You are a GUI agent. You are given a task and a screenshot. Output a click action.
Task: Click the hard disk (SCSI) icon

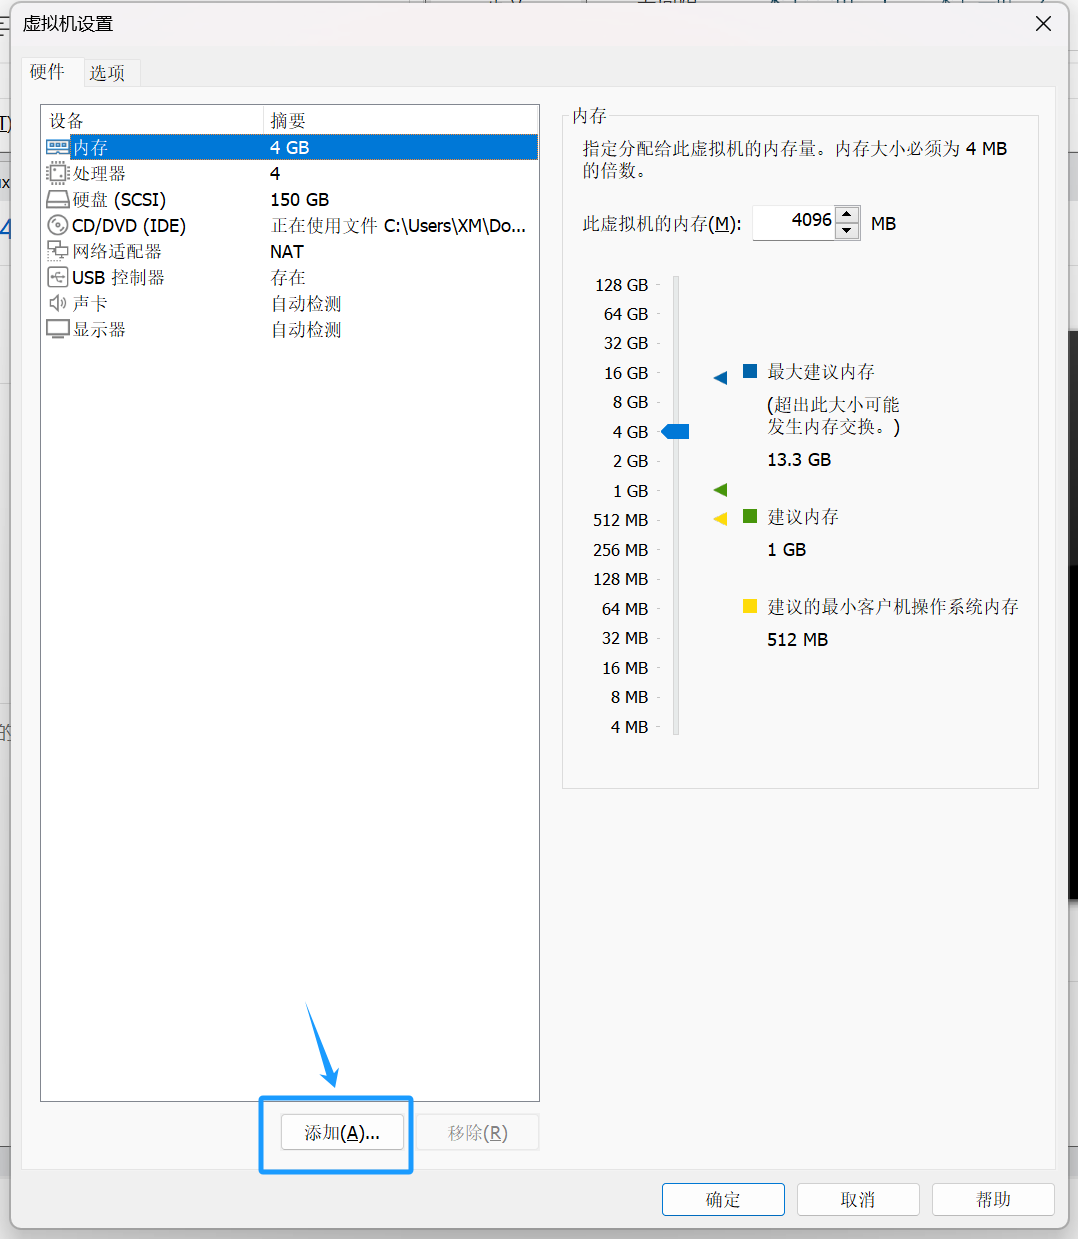[58, 199]
